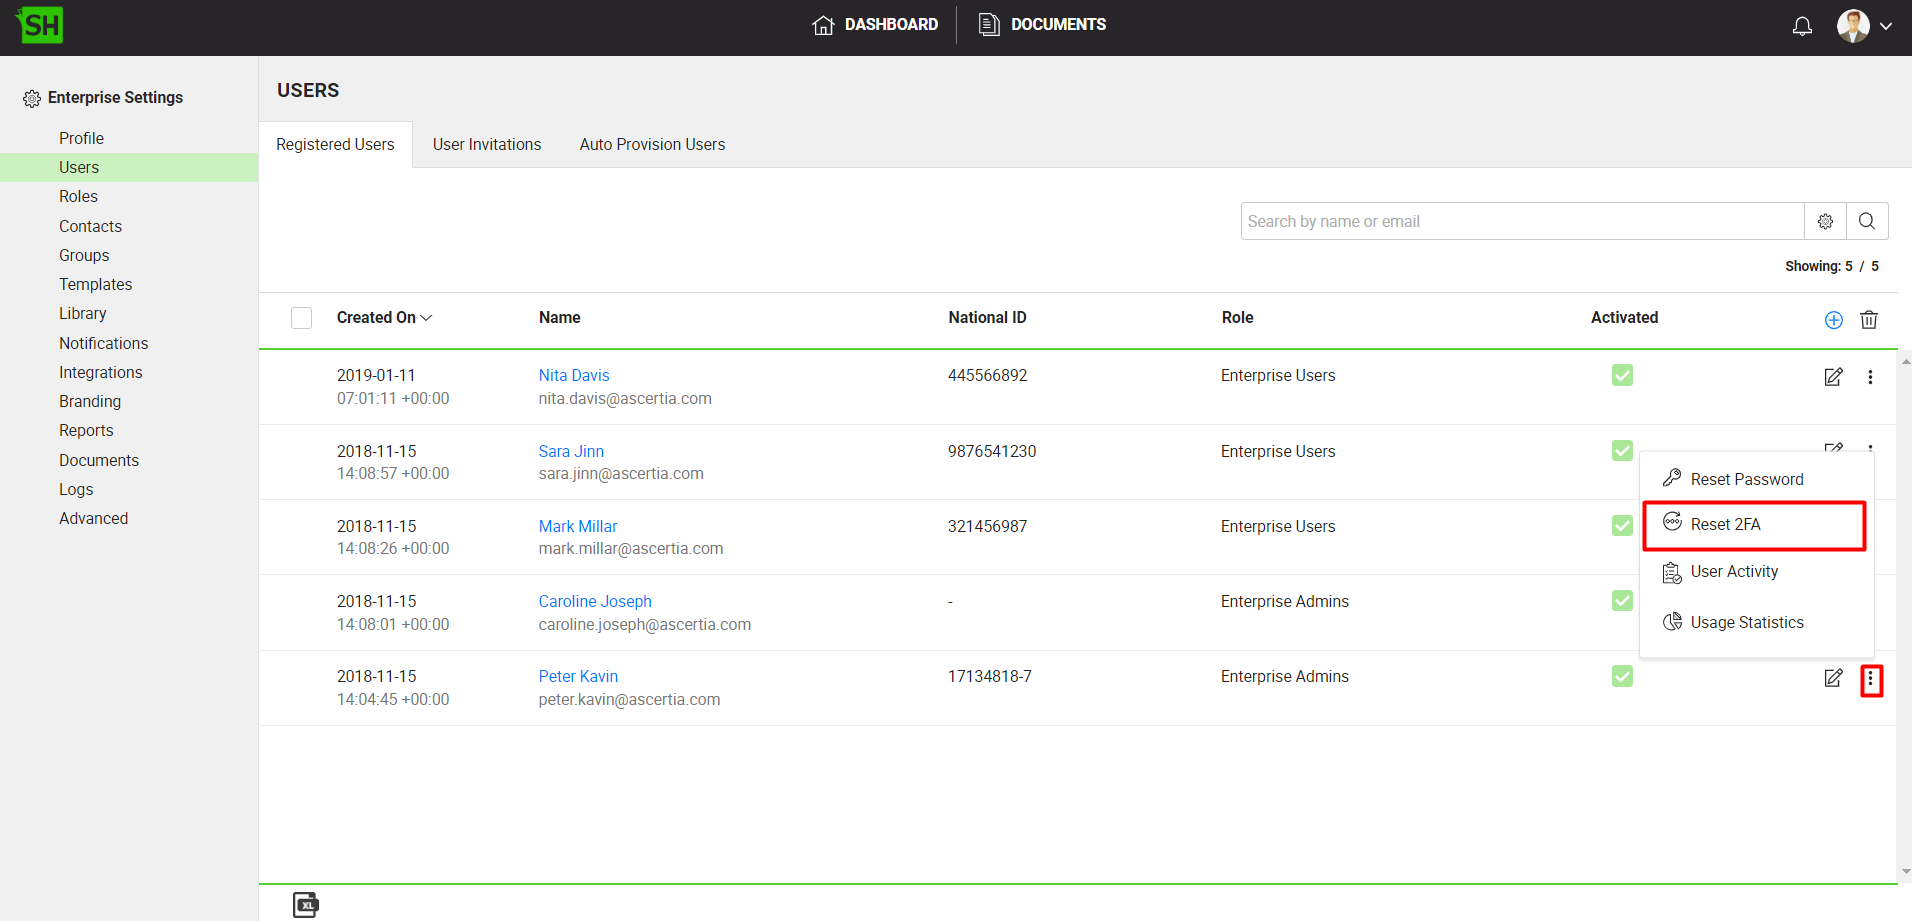Open Peter Kavin's three-dot options menu
1912x921 pixels.
tap(1870, 680)
